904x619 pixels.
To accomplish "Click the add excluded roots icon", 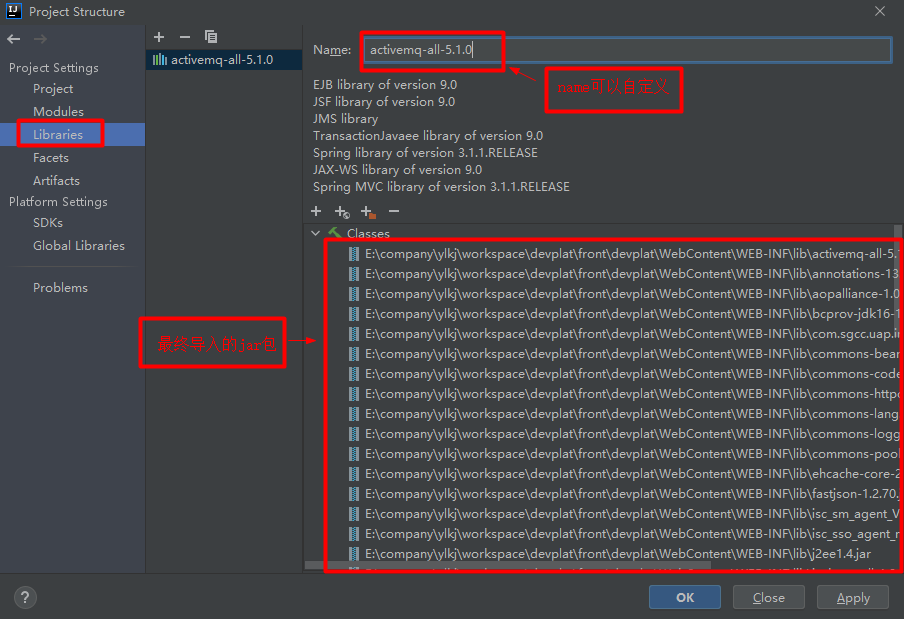I will tap(368, 212).
